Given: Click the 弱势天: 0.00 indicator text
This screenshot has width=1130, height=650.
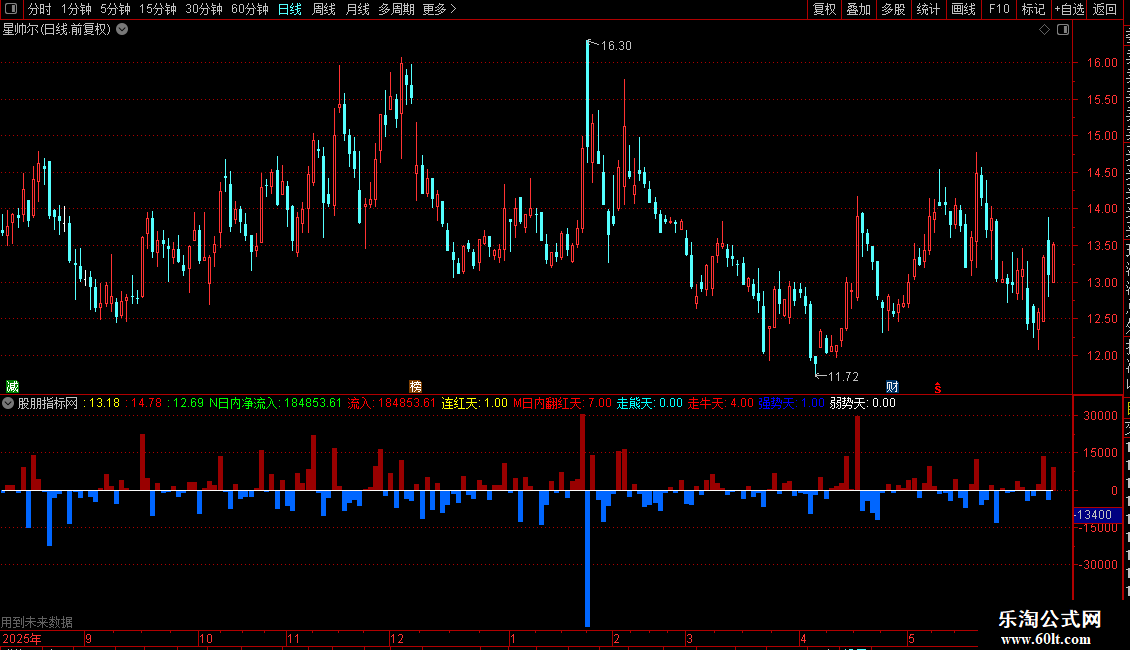Looking at the screenshot, I should [x=863, y=404].
